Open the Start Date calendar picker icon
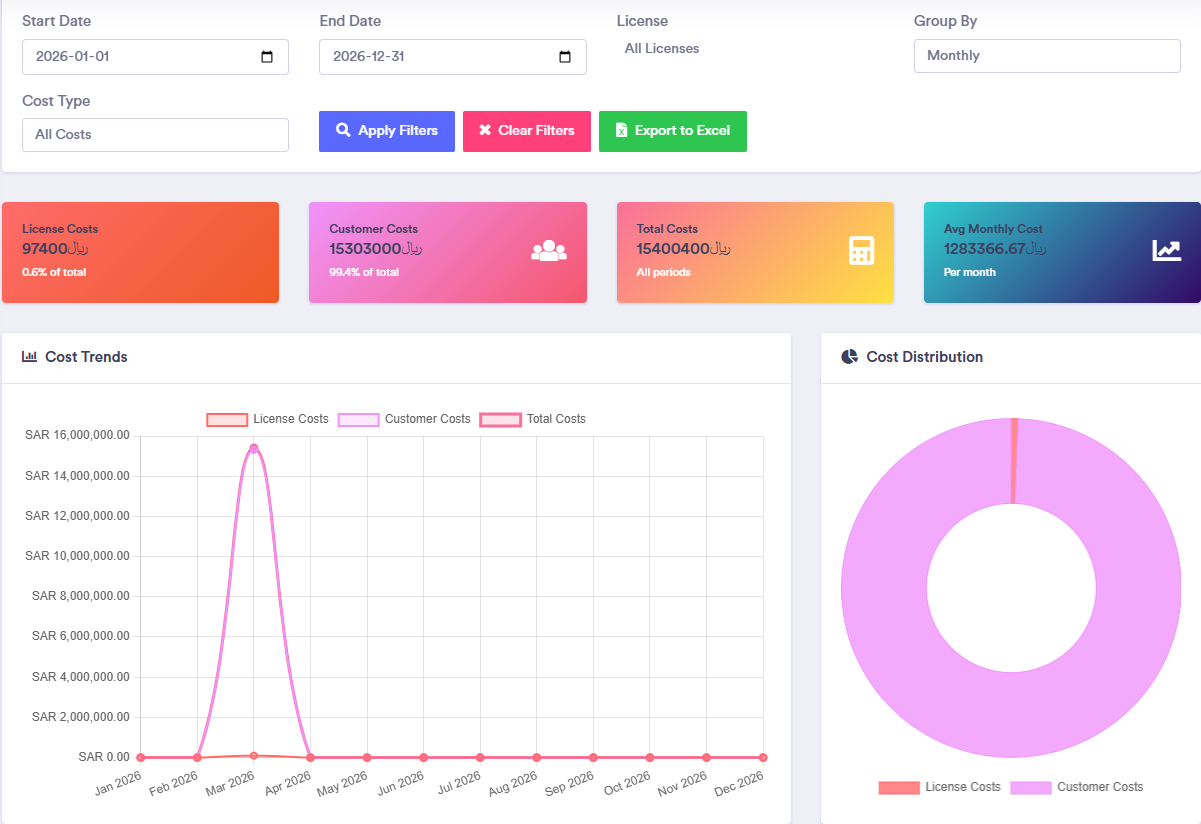Screen dimensions: 1201x824 click(x=267, y=57)
